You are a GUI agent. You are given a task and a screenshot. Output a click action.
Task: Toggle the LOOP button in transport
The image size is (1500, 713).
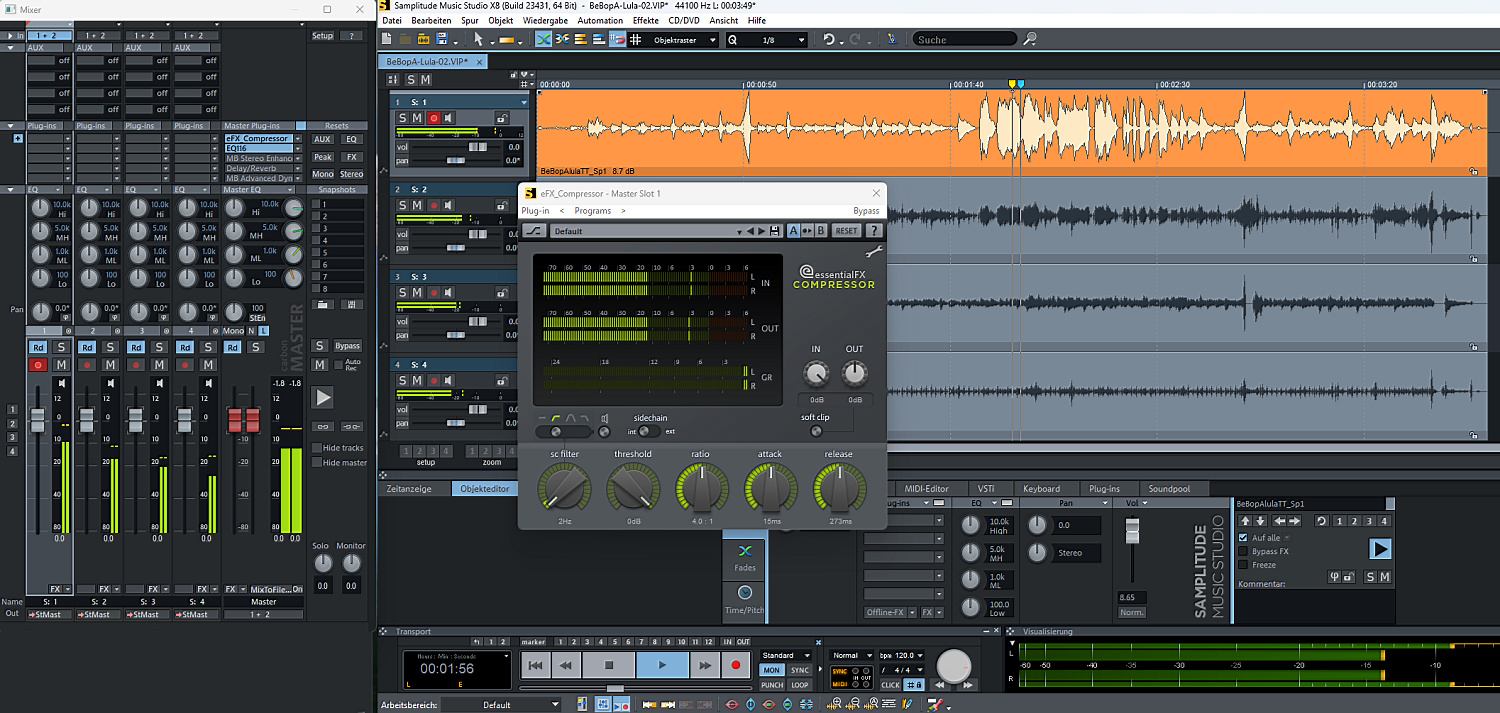800,685
